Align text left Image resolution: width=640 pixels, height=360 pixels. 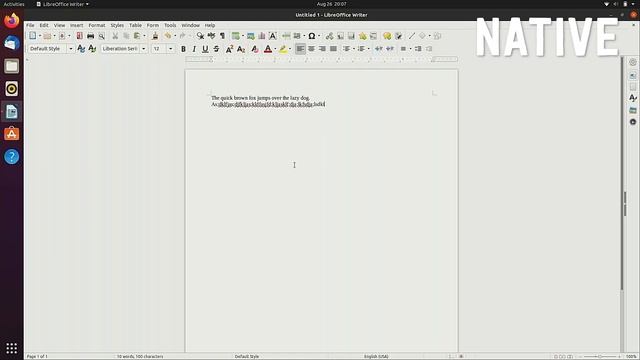[300, 49]
